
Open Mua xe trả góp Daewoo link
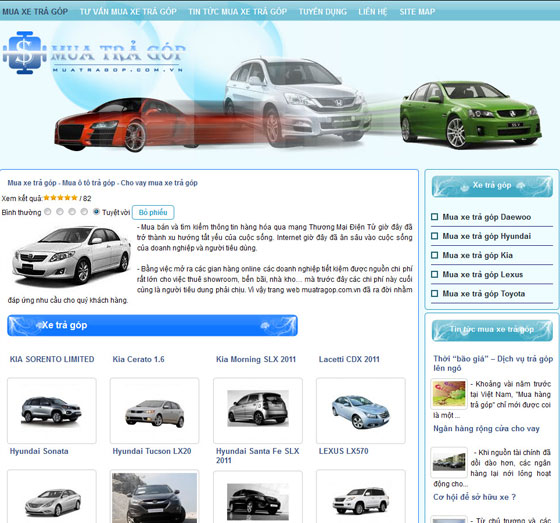click(487, 217)
